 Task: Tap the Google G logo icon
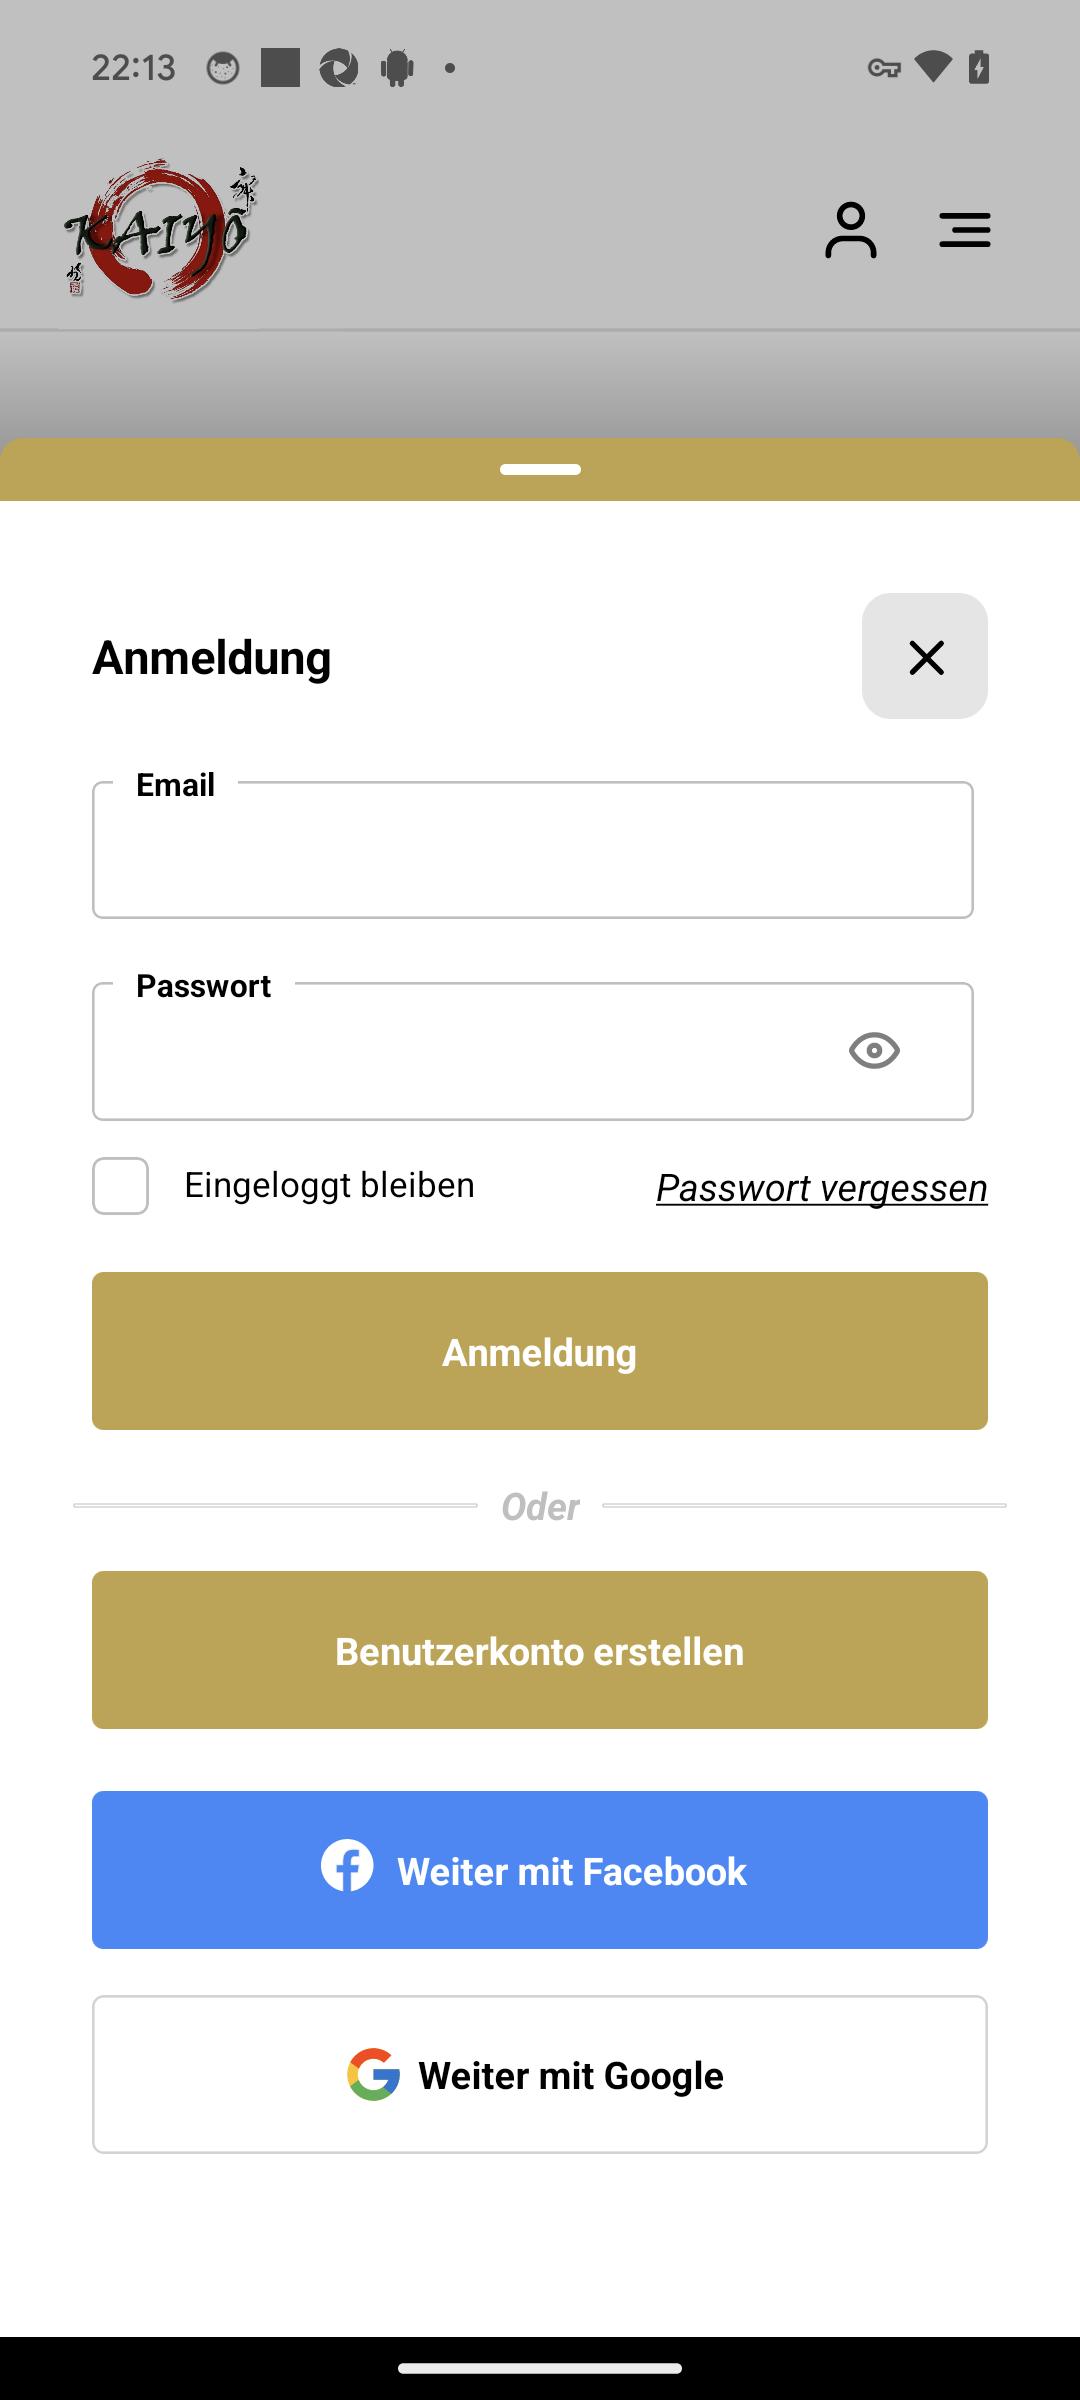373,2074
